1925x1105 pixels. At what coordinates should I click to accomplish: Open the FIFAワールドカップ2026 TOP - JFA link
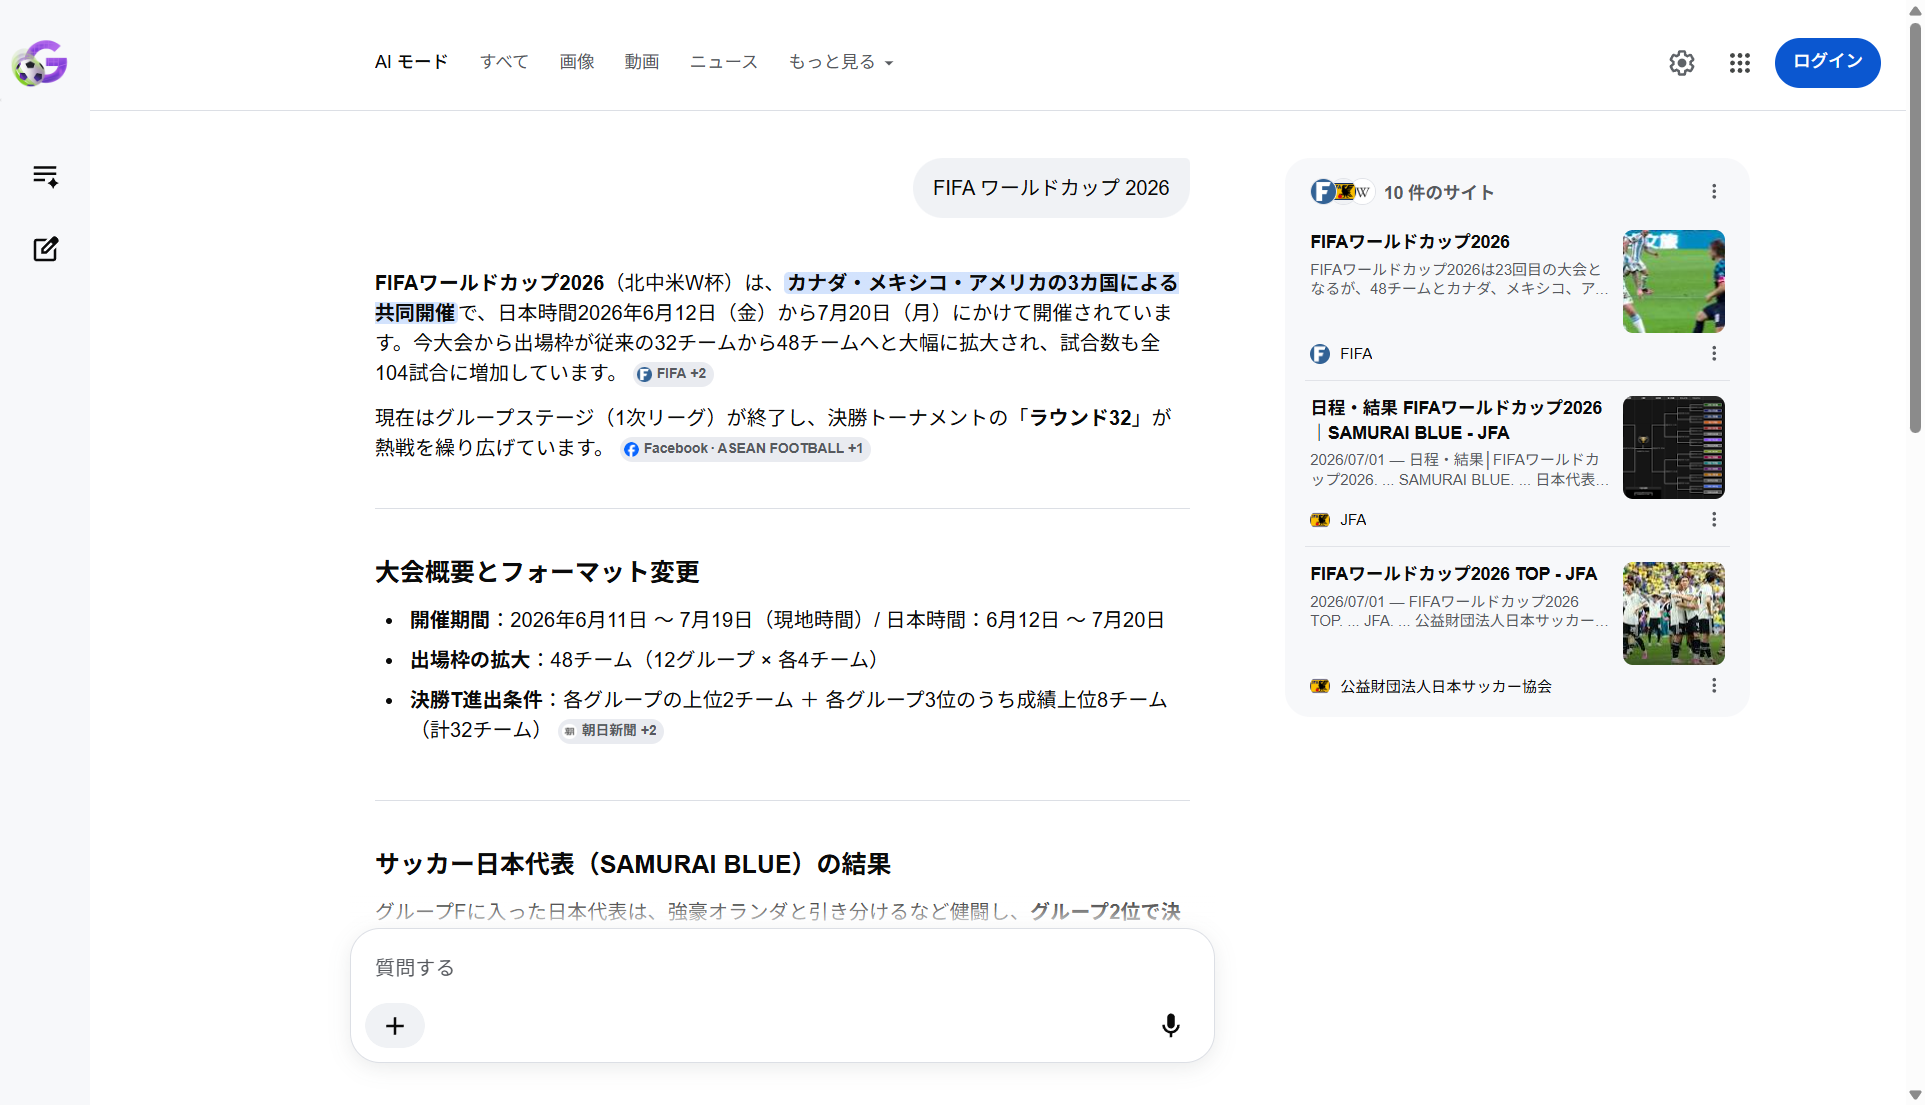(1453, 574)
